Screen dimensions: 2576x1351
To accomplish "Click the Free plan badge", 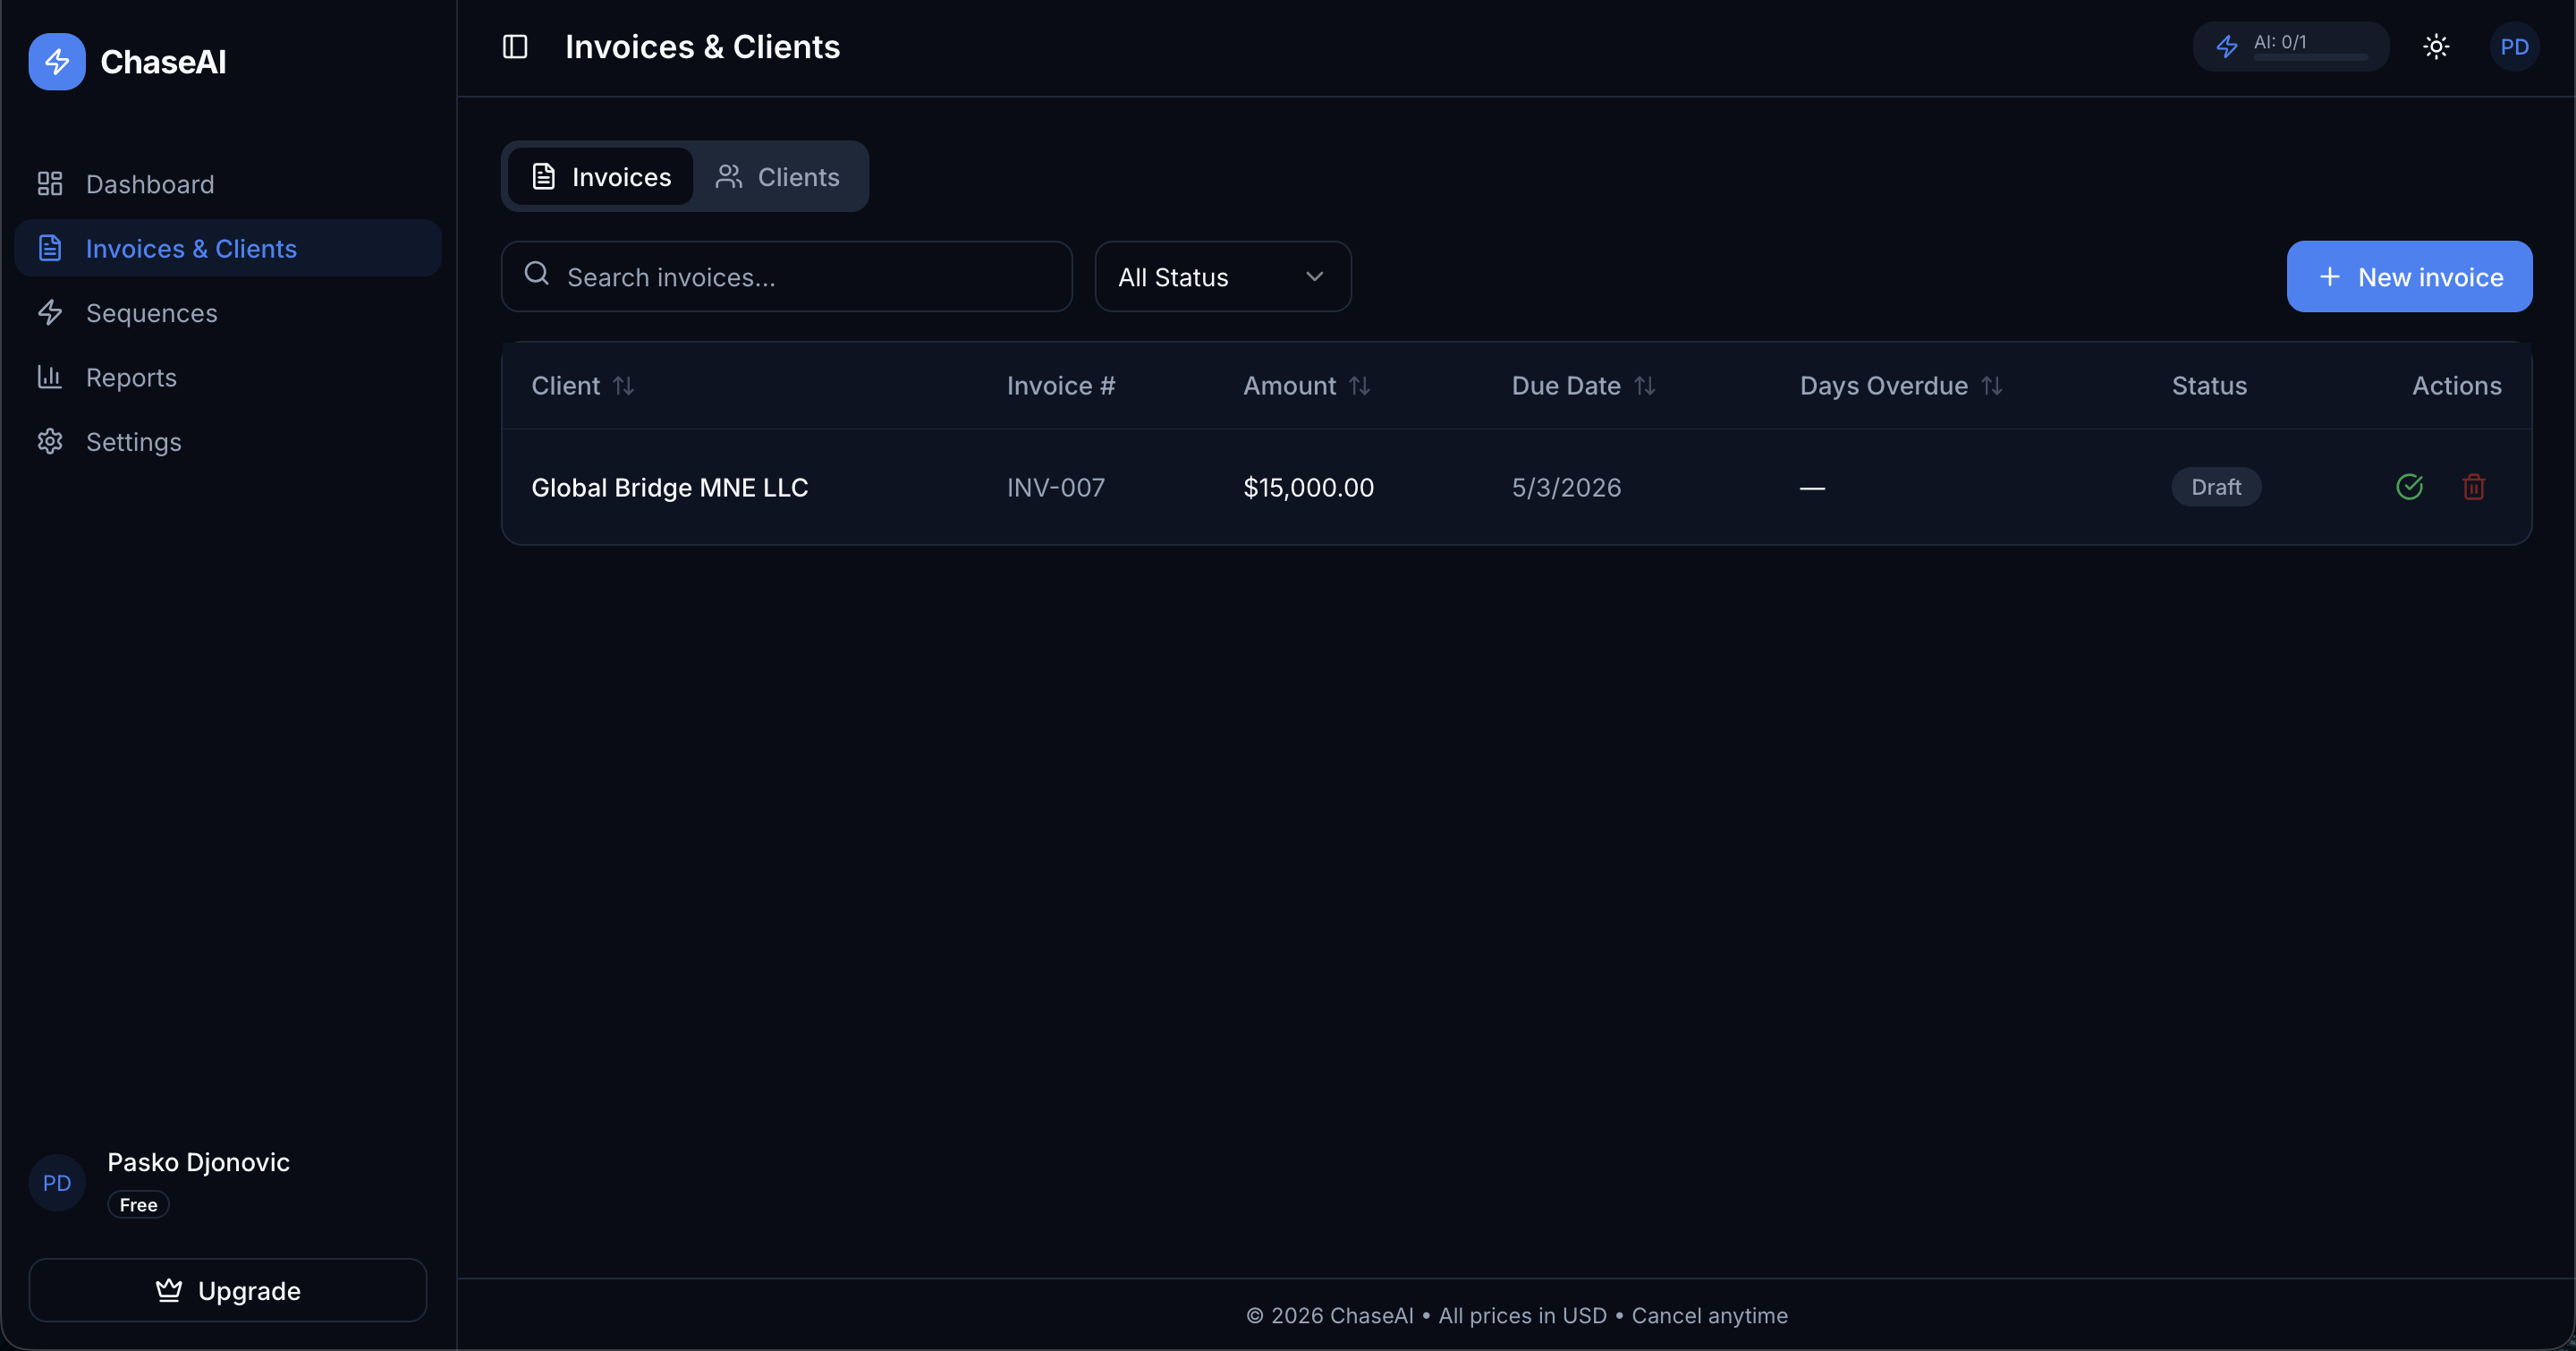I will coord(138,1205).
